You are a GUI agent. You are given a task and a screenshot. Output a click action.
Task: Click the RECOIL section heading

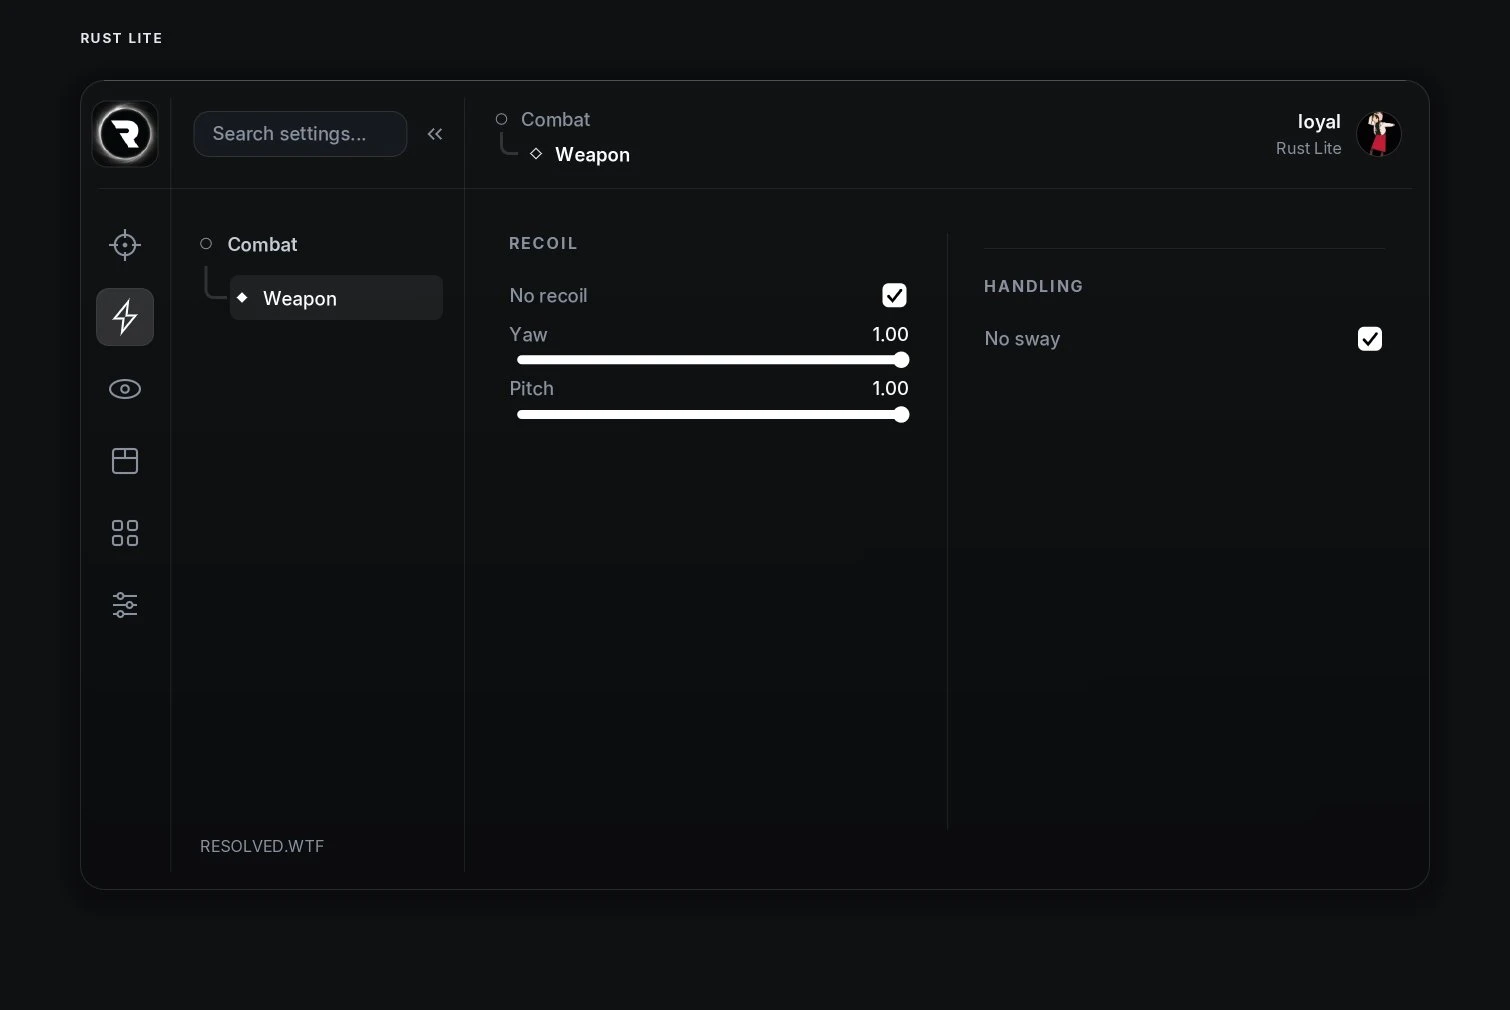[x=543, y=243]
